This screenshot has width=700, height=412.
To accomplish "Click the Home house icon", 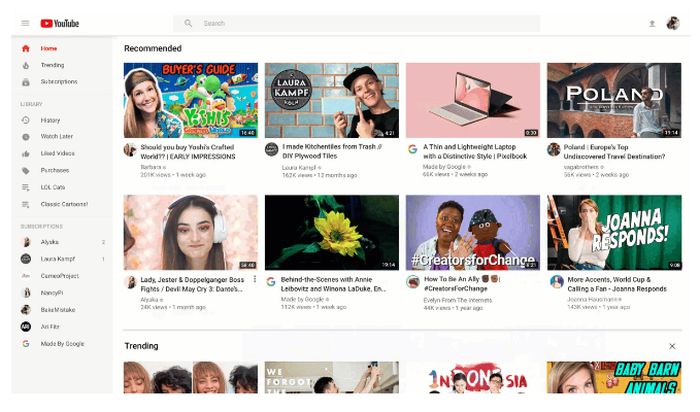I will 26,48.
